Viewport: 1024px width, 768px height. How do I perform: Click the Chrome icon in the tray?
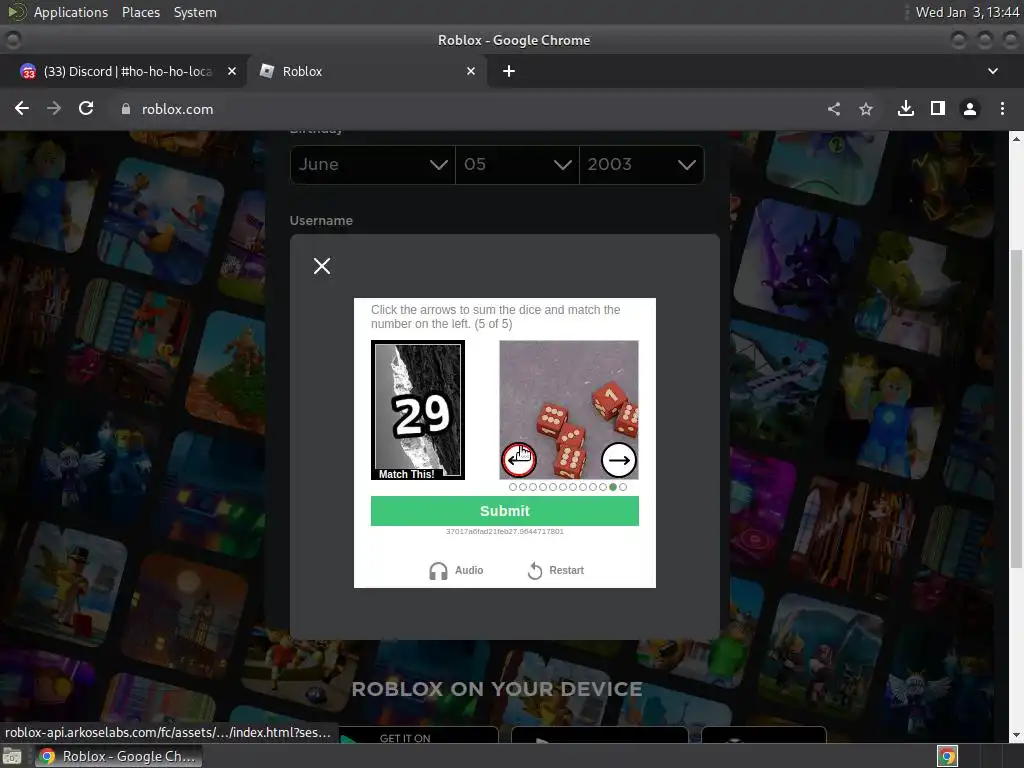(947, 756)
